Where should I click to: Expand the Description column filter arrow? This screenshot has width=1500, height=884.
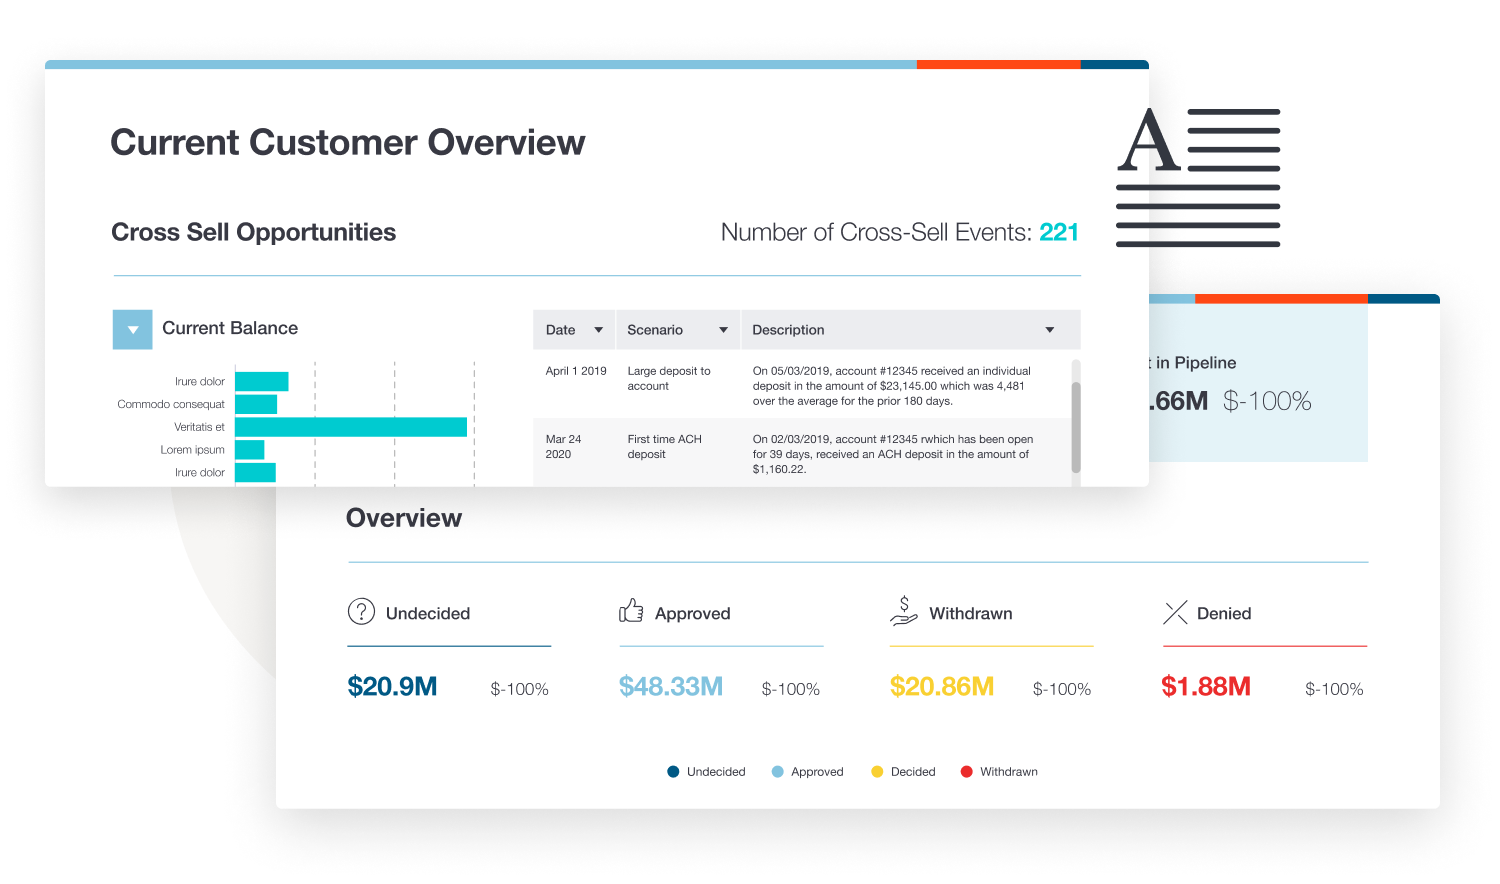point(1050,330)
